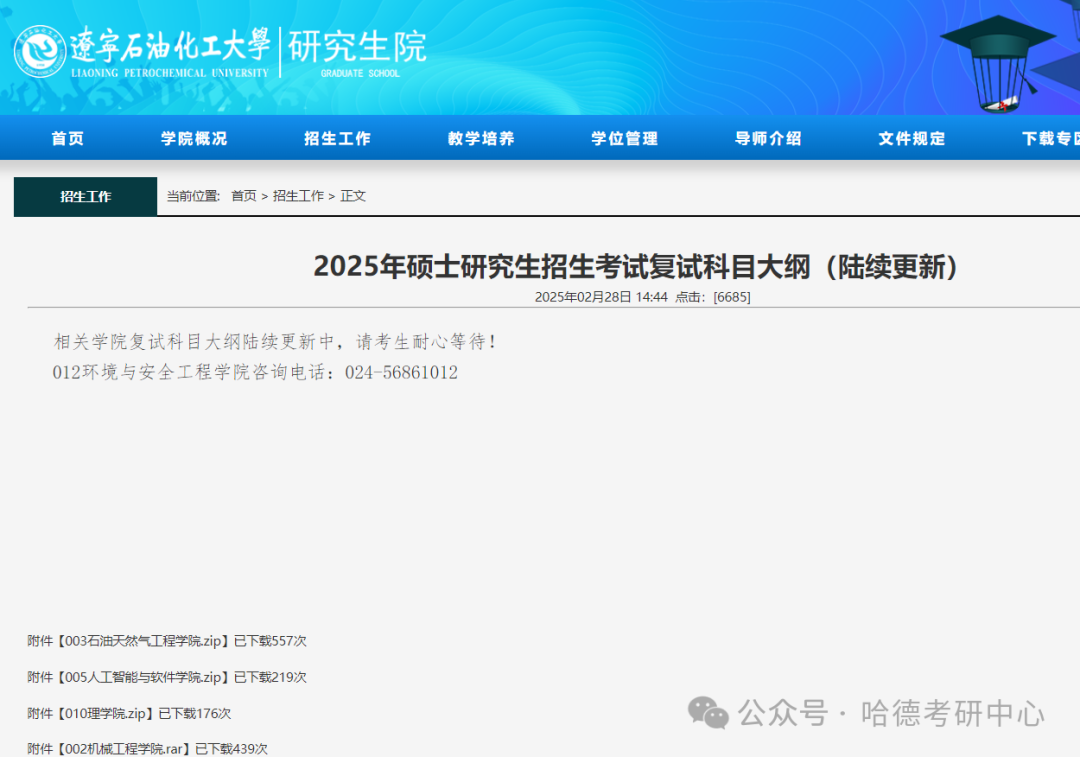Open the 招生工作 navigation menu
The height and width of the screenshot is (757, 1080).
(x=338, y=138)
